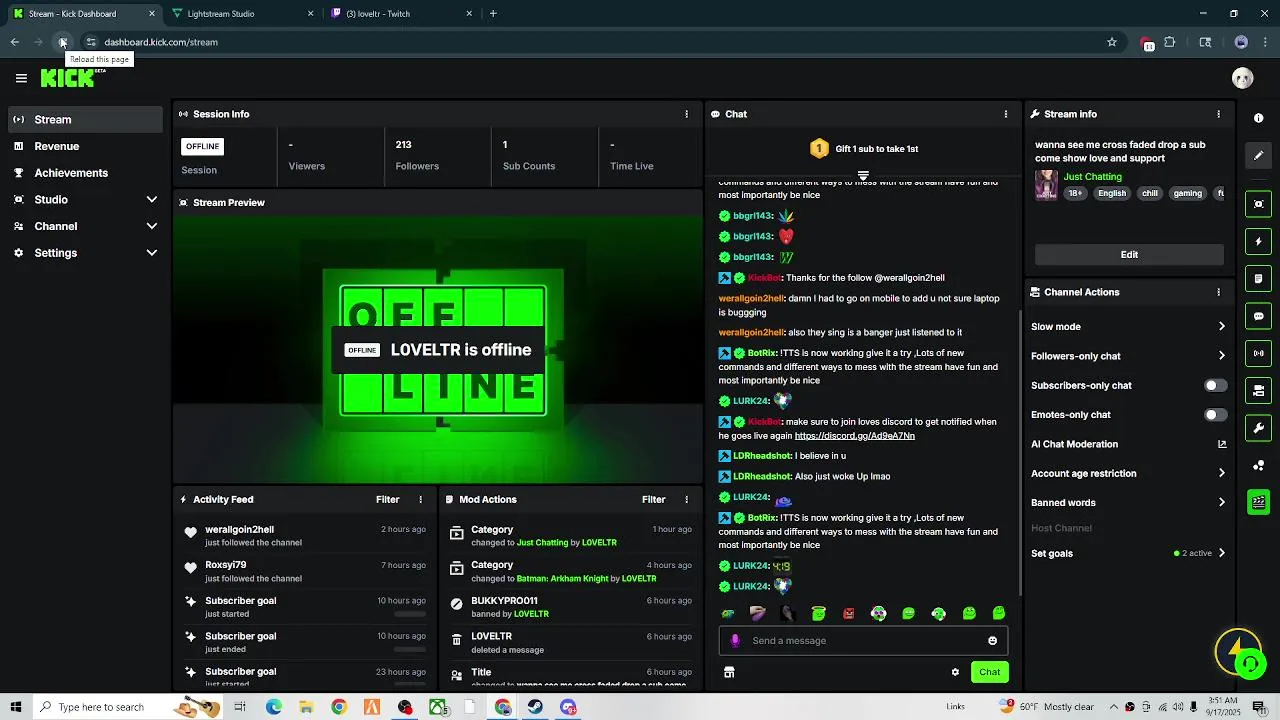Select Stream in the left sidebar
Screen dimensions: 1280x720
tap(86, 119)
